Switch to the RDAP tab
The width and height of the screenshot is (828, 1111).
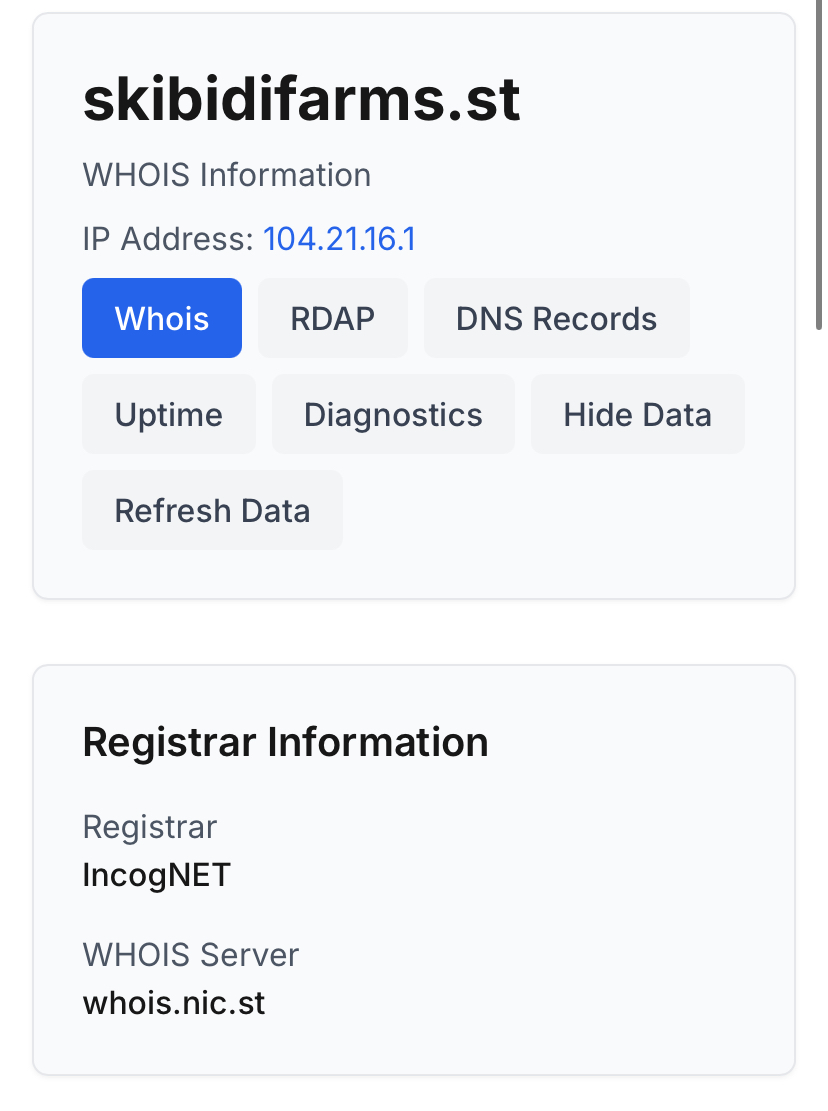pyautogui.click(x=332, y=318)
